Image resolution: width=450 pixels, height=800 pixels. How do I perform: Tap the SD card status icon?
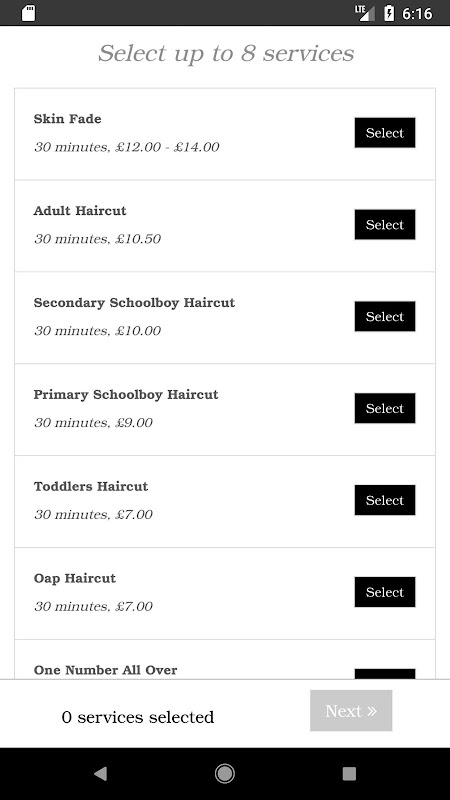(x=29, y=13)
